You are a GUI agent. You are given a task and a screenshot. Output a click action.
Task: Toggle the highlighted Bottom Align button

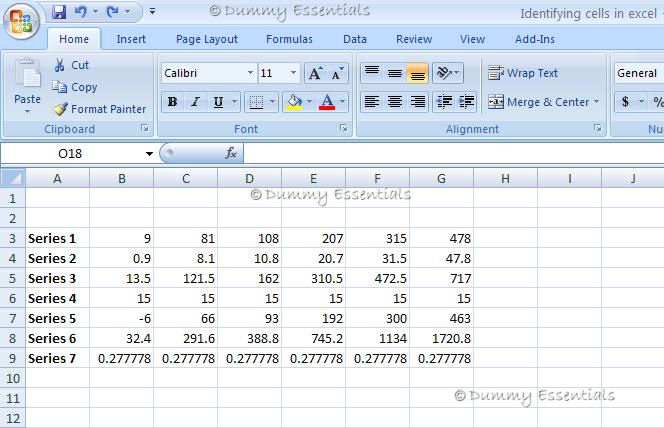(x=418, y=73)
